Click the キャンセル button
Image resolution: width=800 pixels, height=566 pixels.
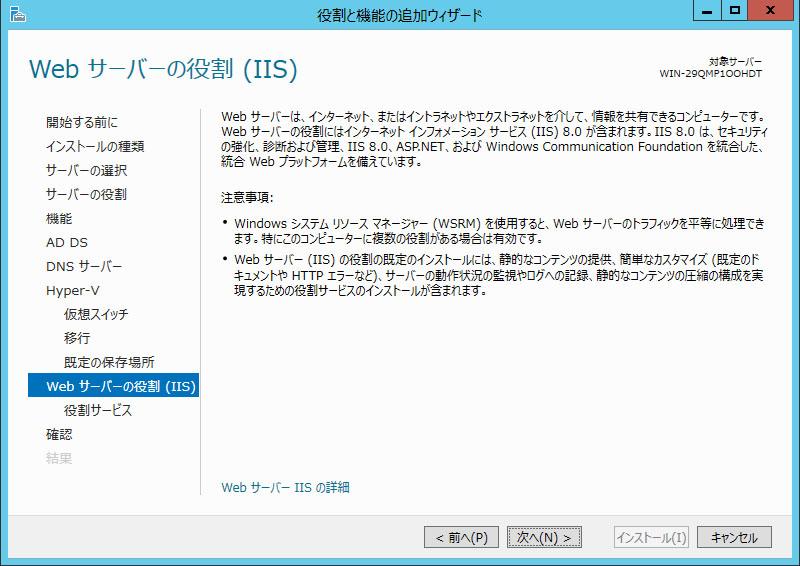tap(734, 537)
